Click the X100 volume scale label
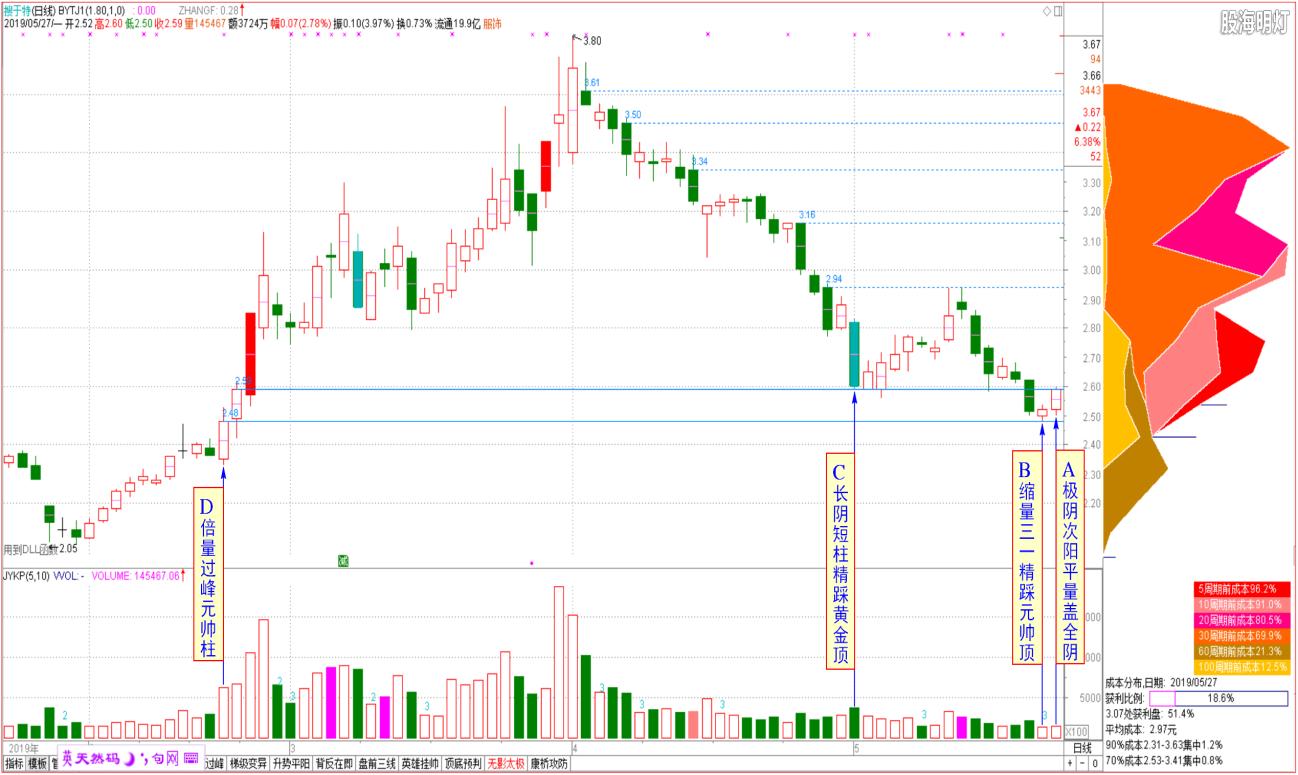 (x=1077, y=731)
